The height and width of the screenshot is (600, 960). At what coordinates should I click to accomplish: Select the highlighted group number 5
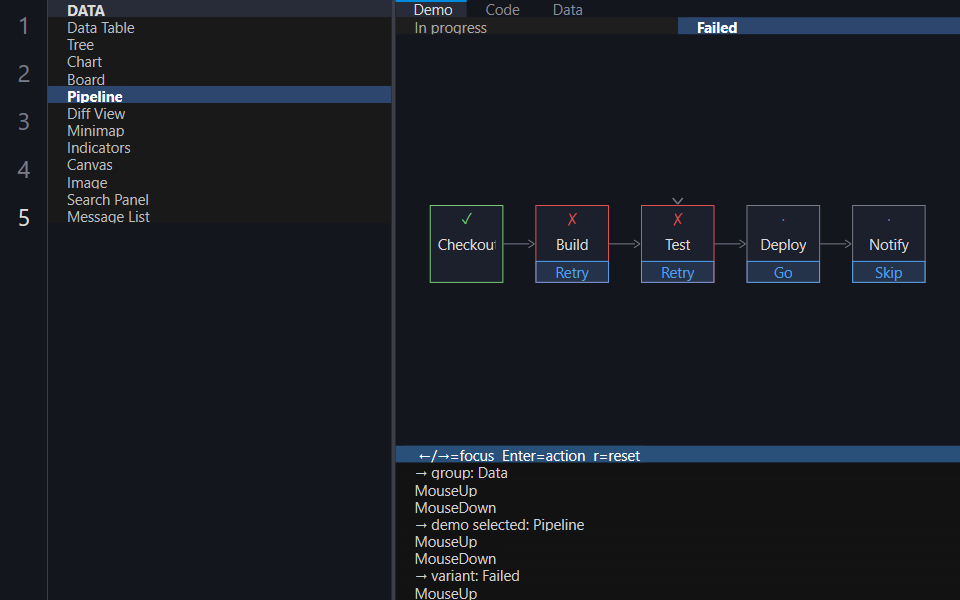tap(24, 217)
